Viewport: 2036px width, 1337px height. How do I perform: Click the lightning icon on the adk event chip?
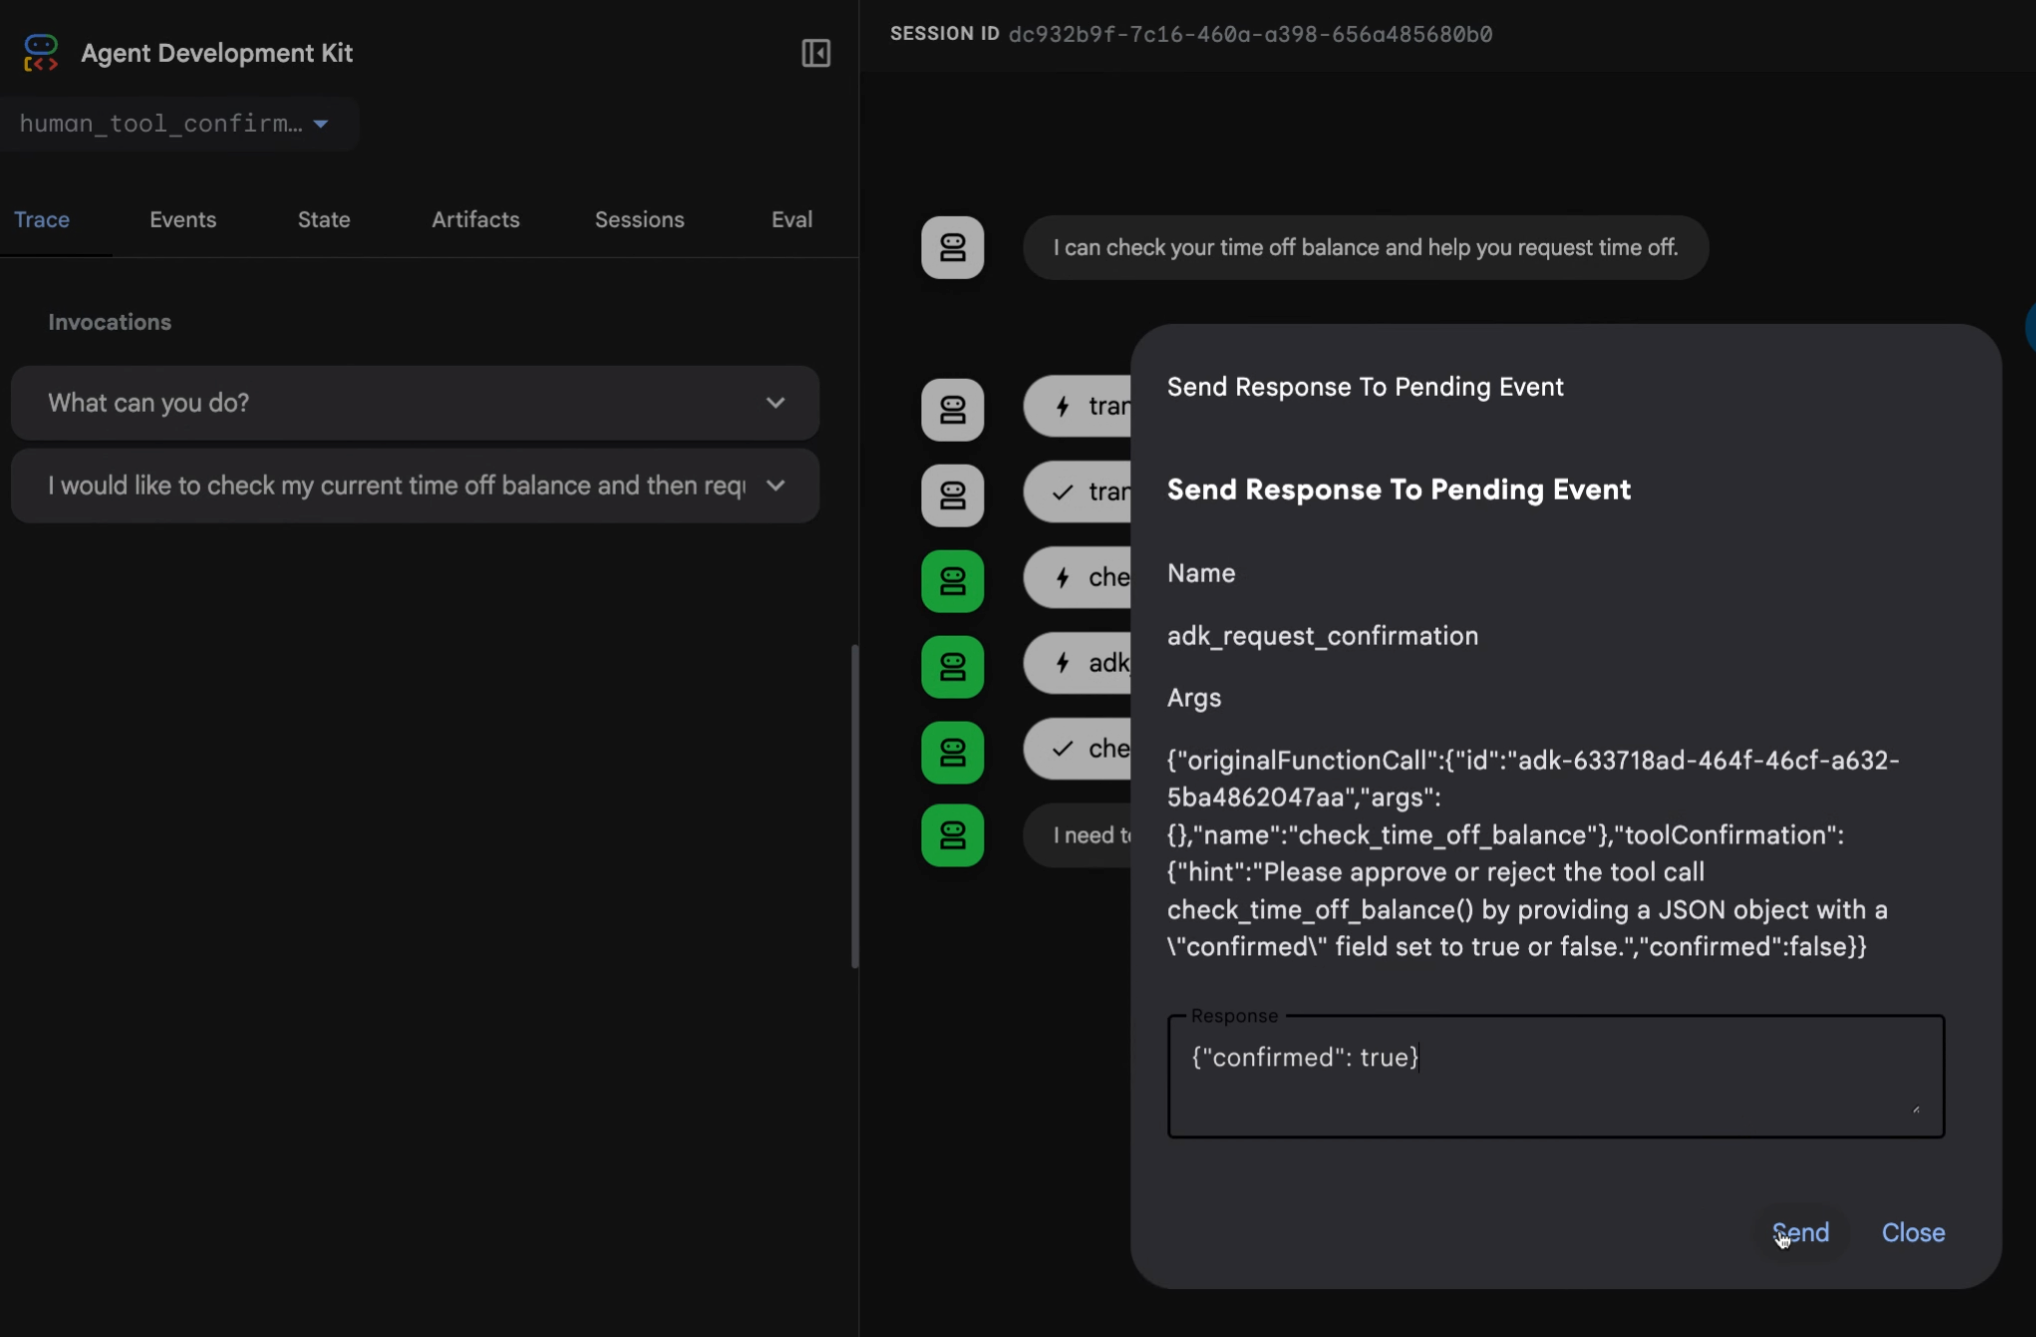pyautogui.click(x=1061, y=662)
